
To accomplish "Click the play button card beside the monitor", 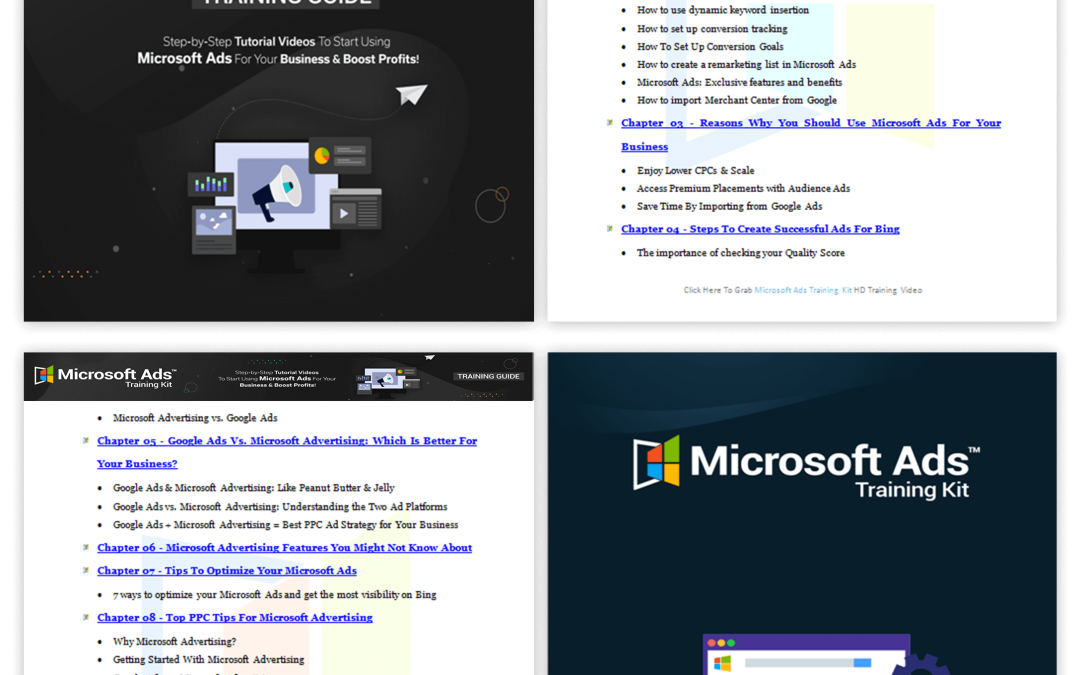I will click(x=355, y=209).
